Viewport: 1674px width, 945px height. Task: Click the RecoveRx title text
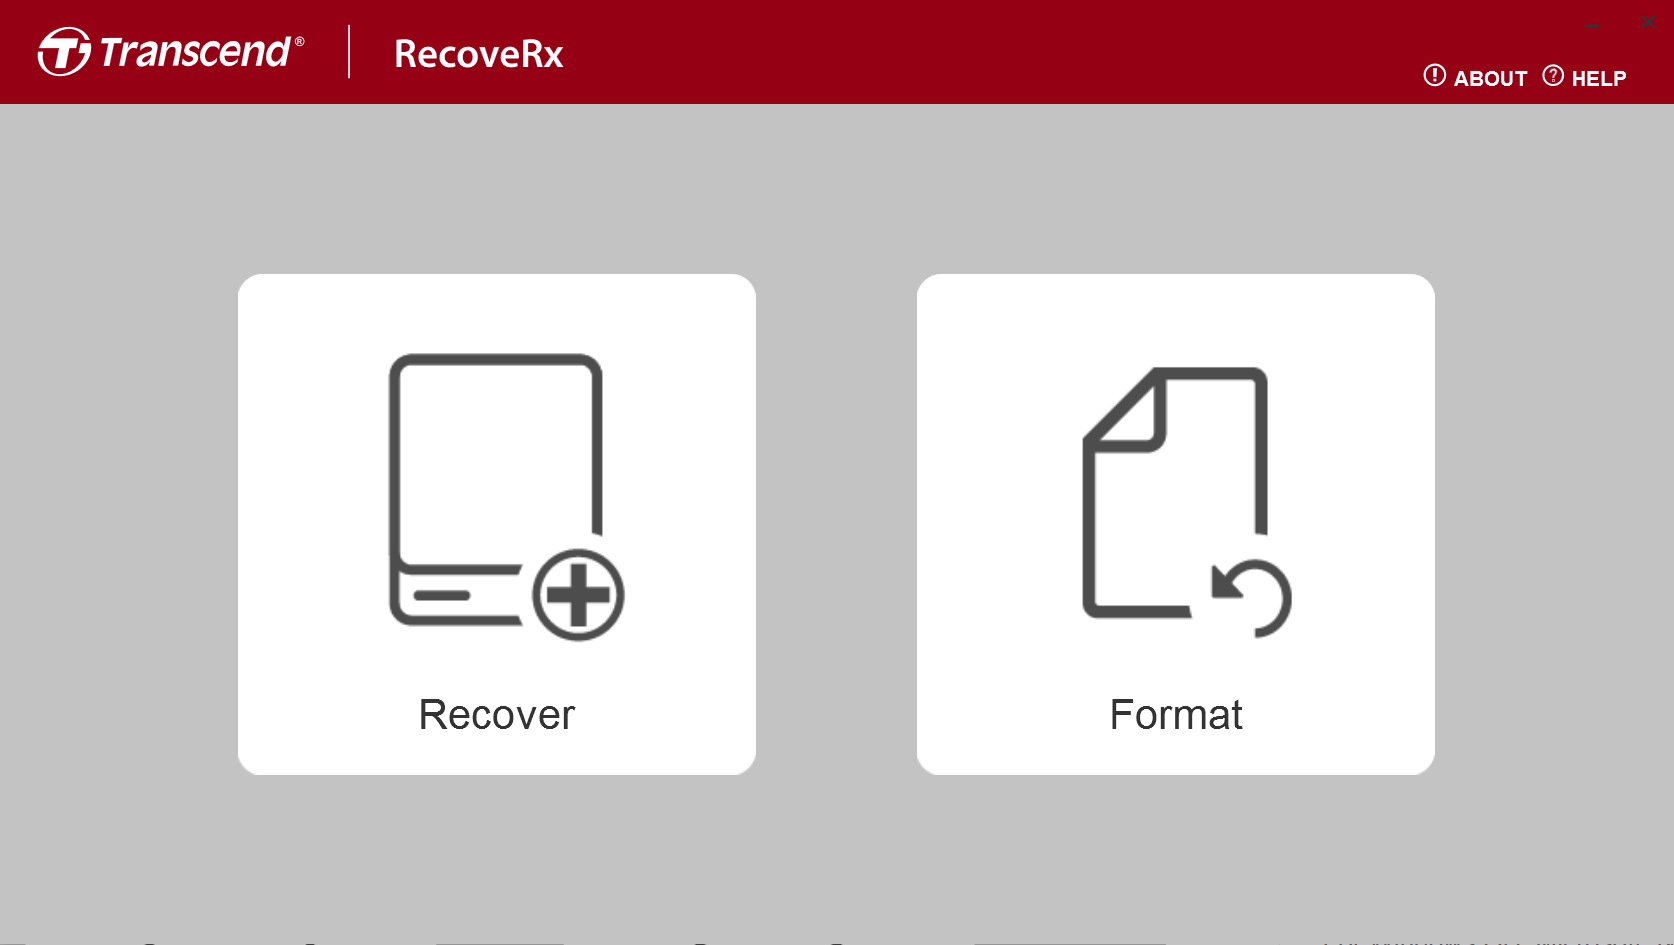click(x=479, y=54)
